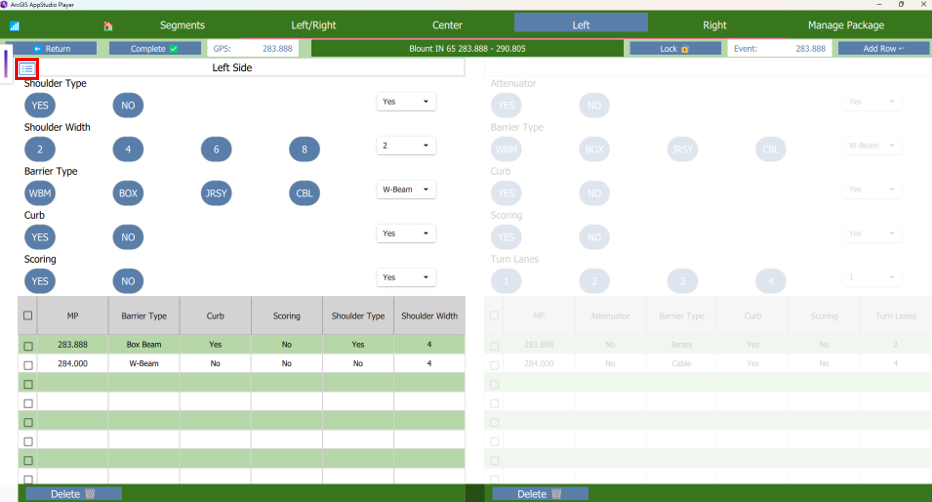Click the Add Row button
This screenshot has width=932, height=502.
(x=883, y=49)
